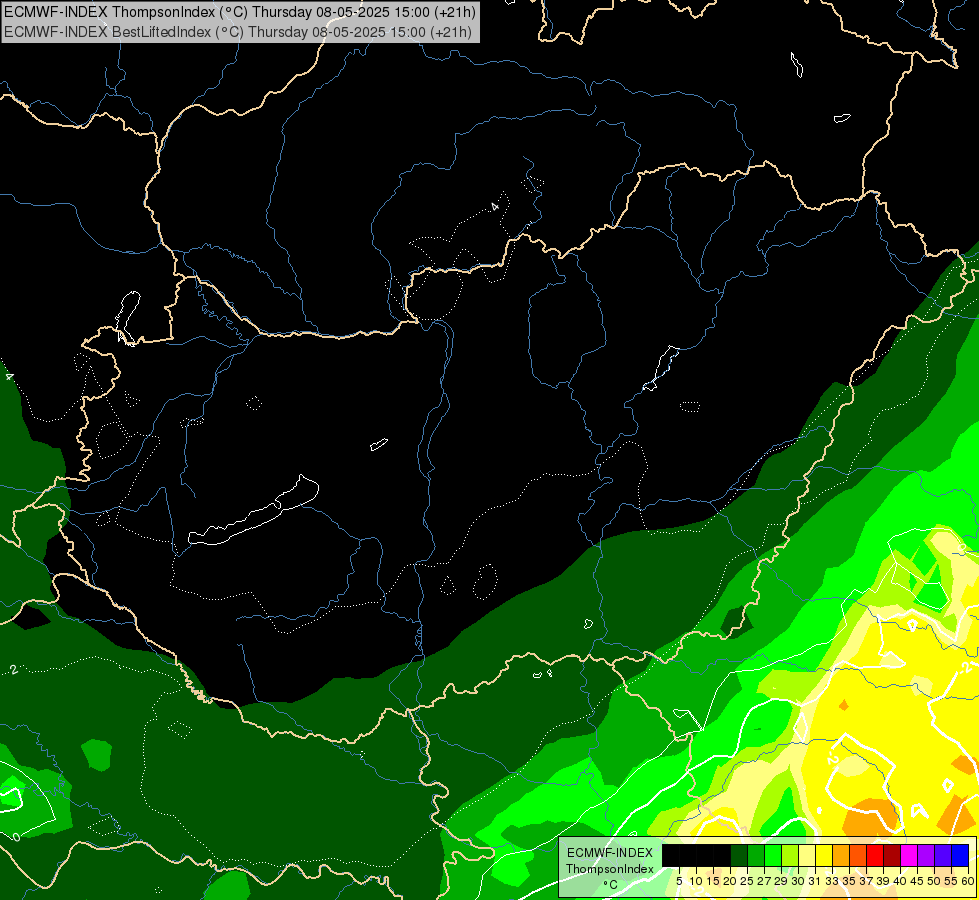Click the legend tick value '60'
Viewport: 979px width, 900px height.
pos(967,881)
